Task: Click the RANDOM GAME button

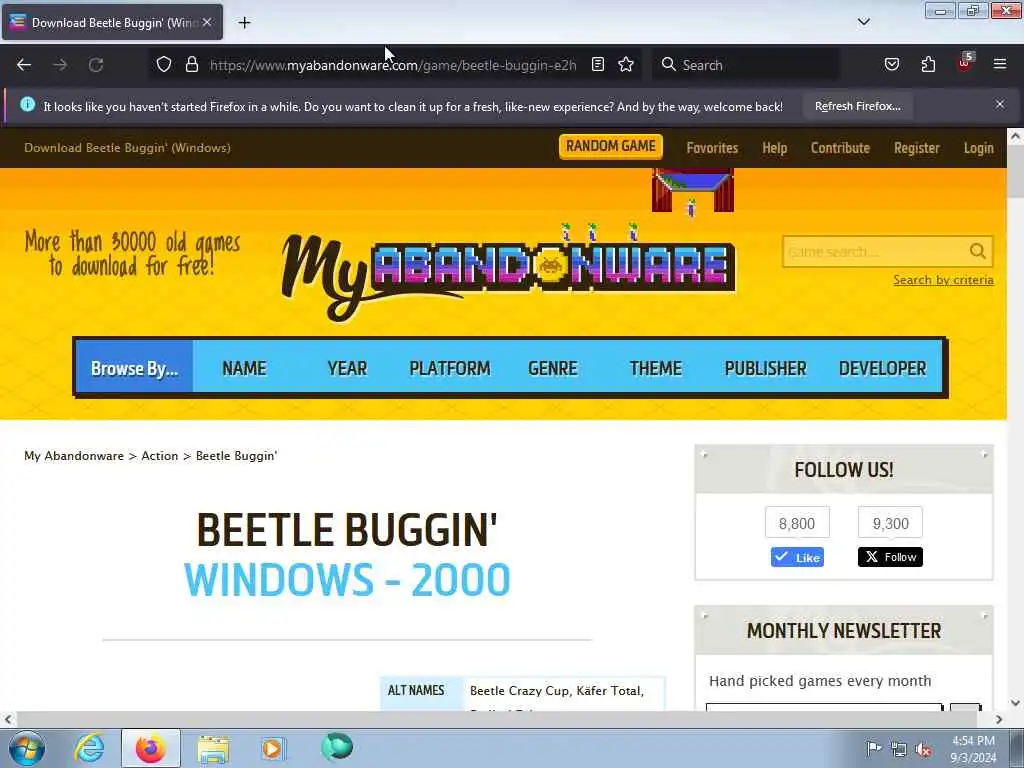Action: (611, 146)
